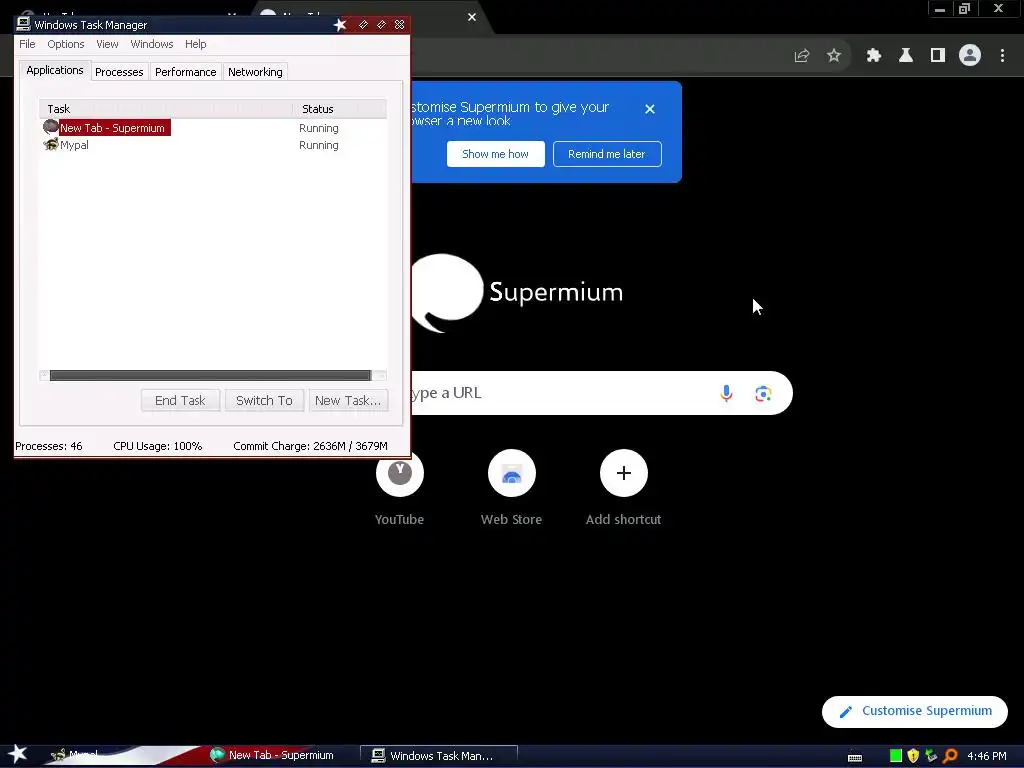Open the three-dot menu in Supermium
1024x768 pixels.
(1002, 56)
